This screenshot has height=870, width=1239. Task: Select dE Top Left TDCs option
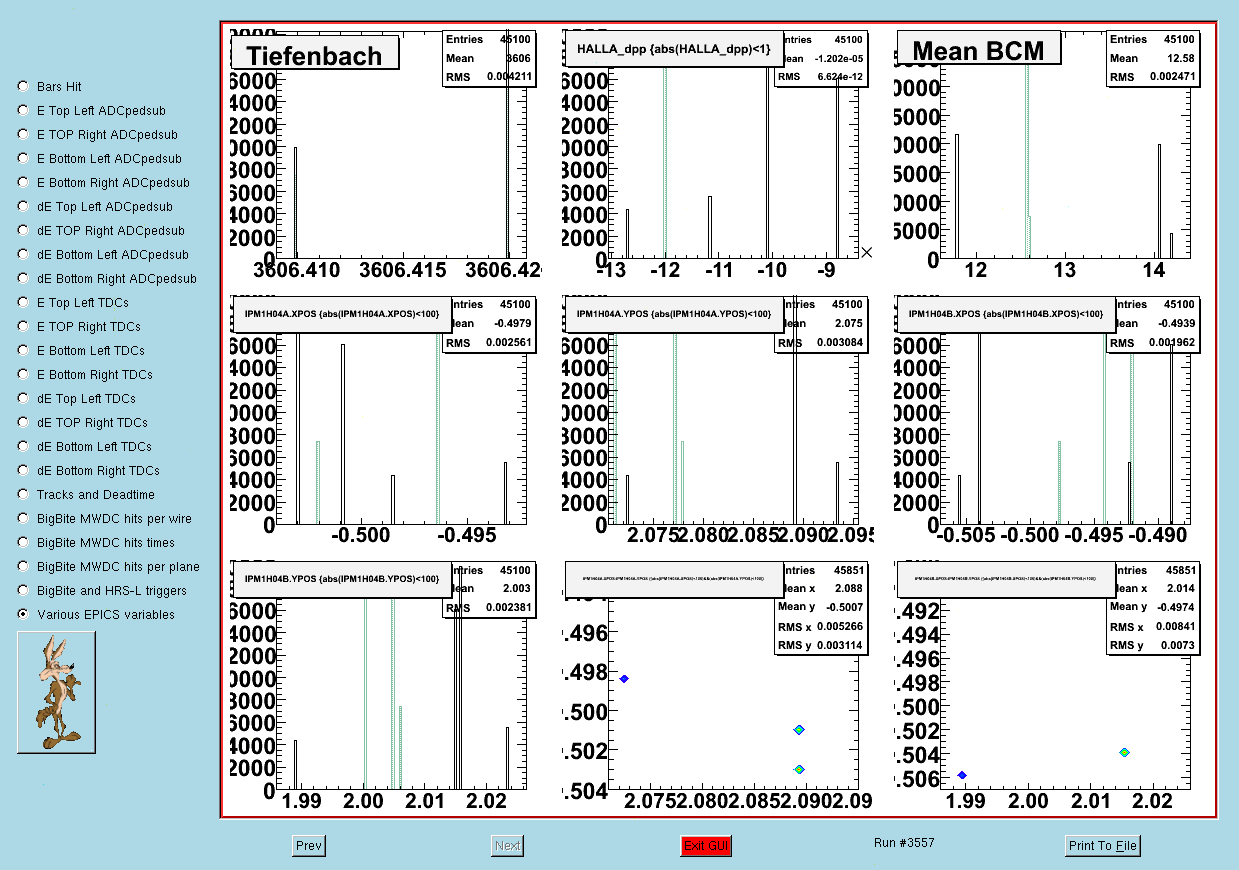(x=23, y=399)
